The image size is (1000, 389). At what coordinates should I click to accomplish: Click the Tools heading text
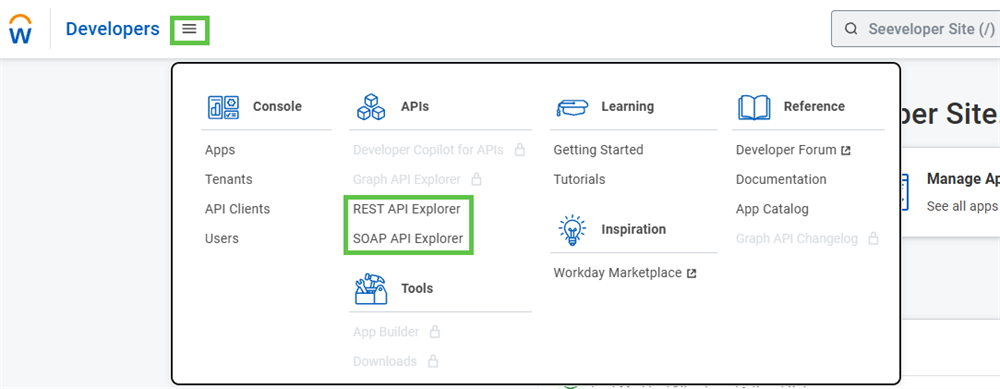417,288
